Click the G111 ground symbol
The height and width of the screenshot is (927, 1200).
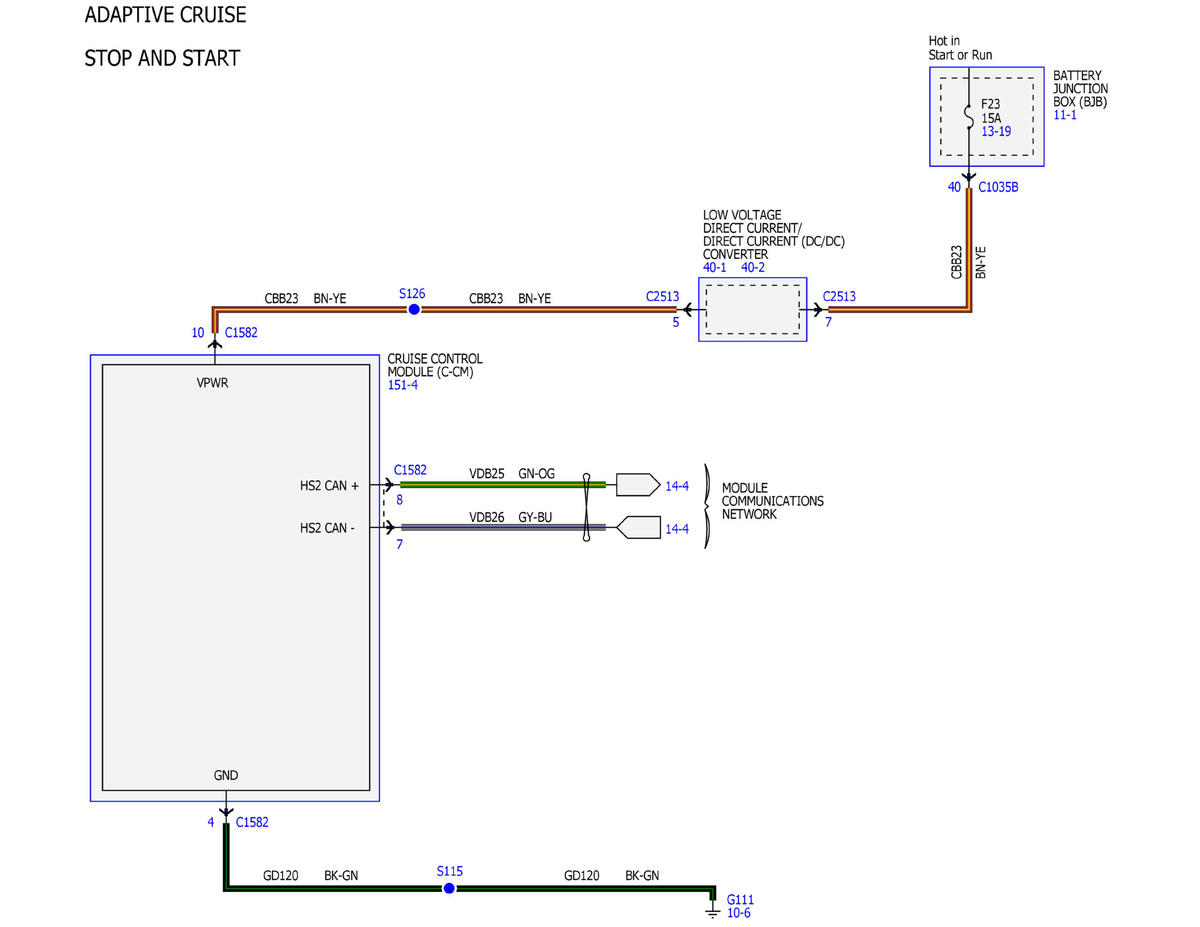click(x=713, y=910)
